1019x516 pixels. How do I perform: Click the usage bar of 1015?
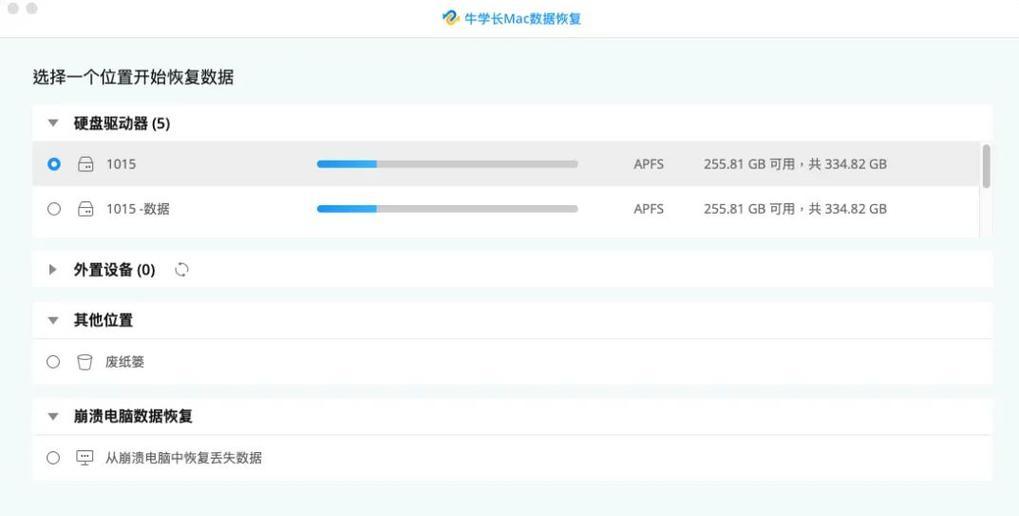(x=447, y=164)
